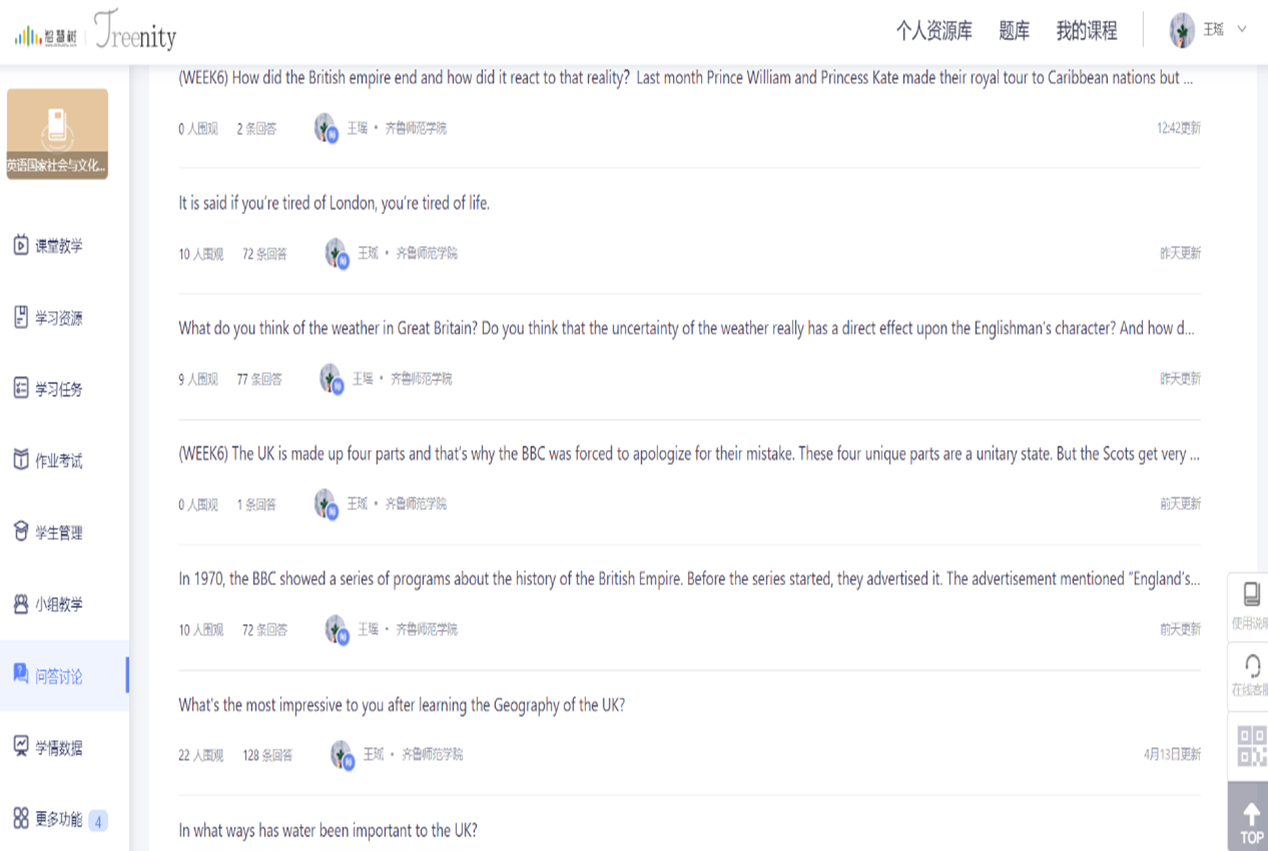Open 学习资源 via its sidebar icon
The image size is (1268, 851).
coord(21,318)
